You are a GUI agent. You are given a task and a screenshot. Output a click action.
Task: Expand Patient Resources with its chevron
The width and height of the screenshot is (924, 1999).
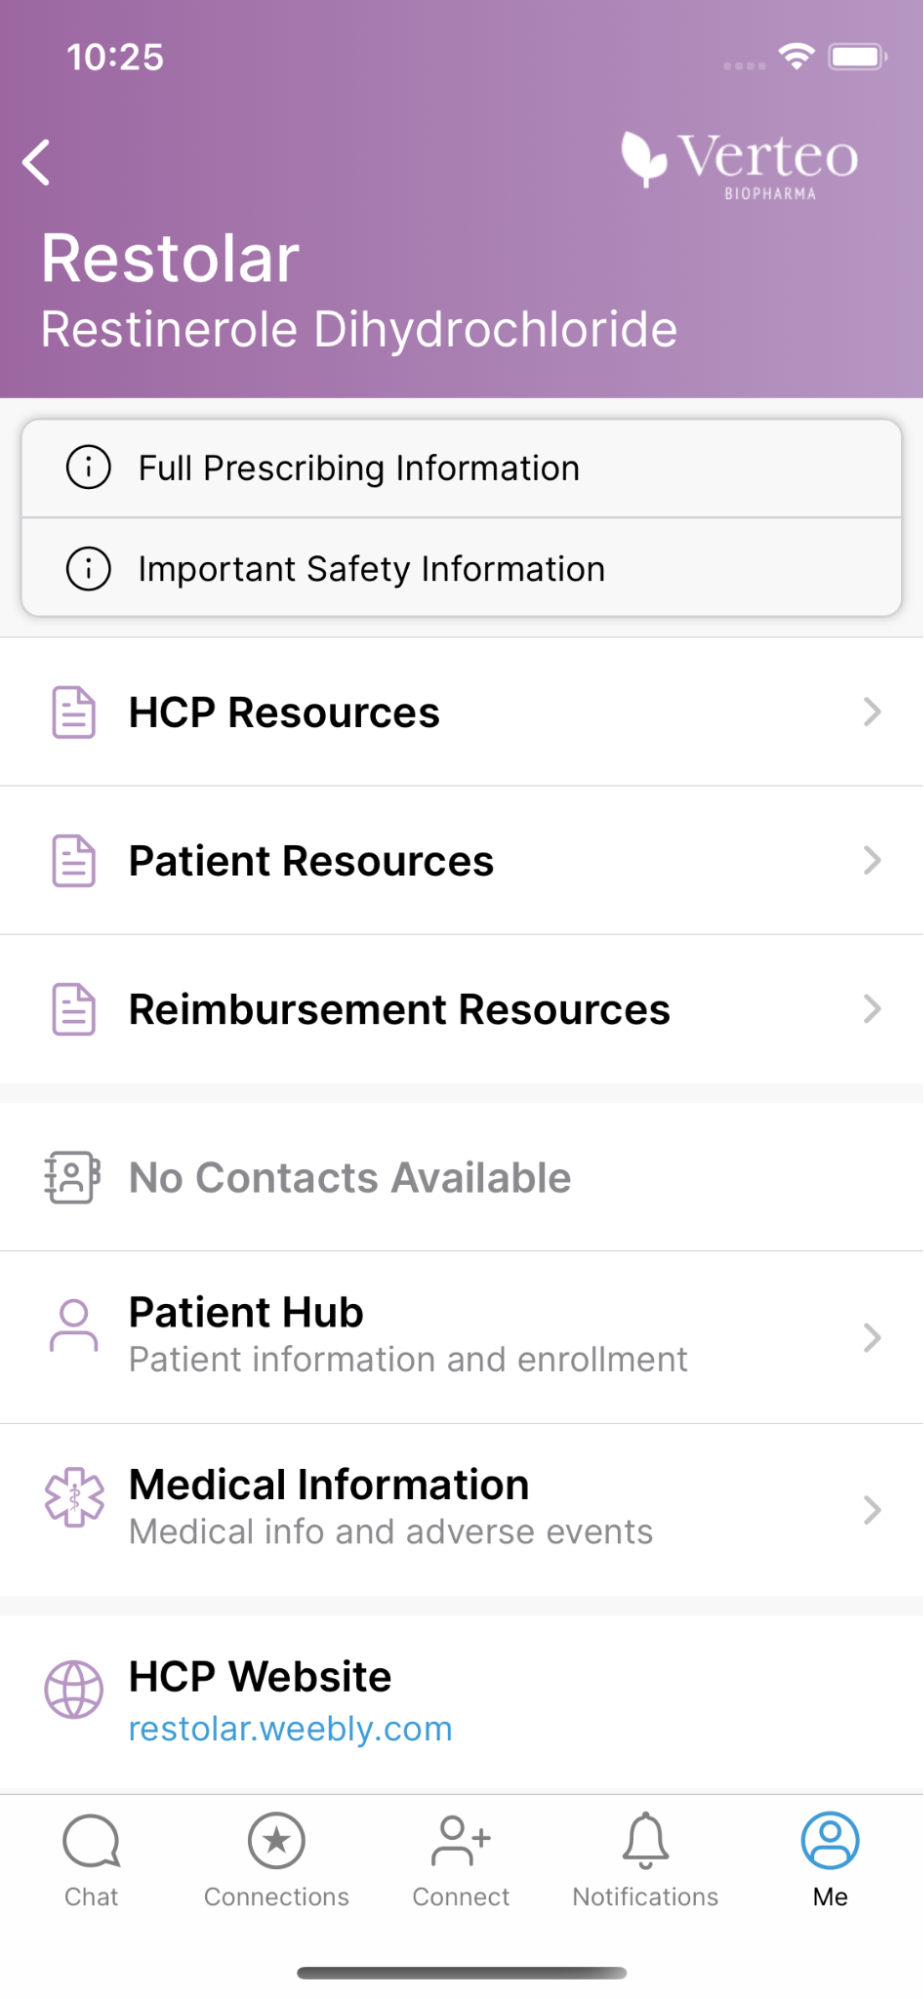[x=872, y=860]
